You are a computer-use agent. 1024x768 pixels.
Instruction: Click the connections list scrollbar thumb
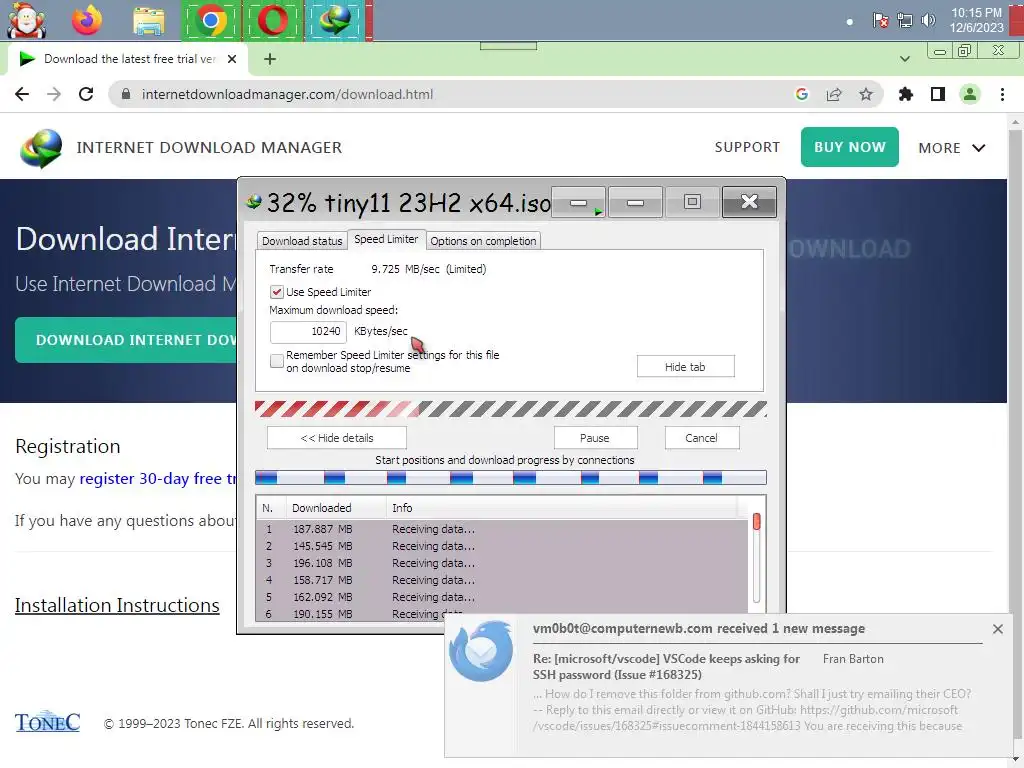(756, 521)
